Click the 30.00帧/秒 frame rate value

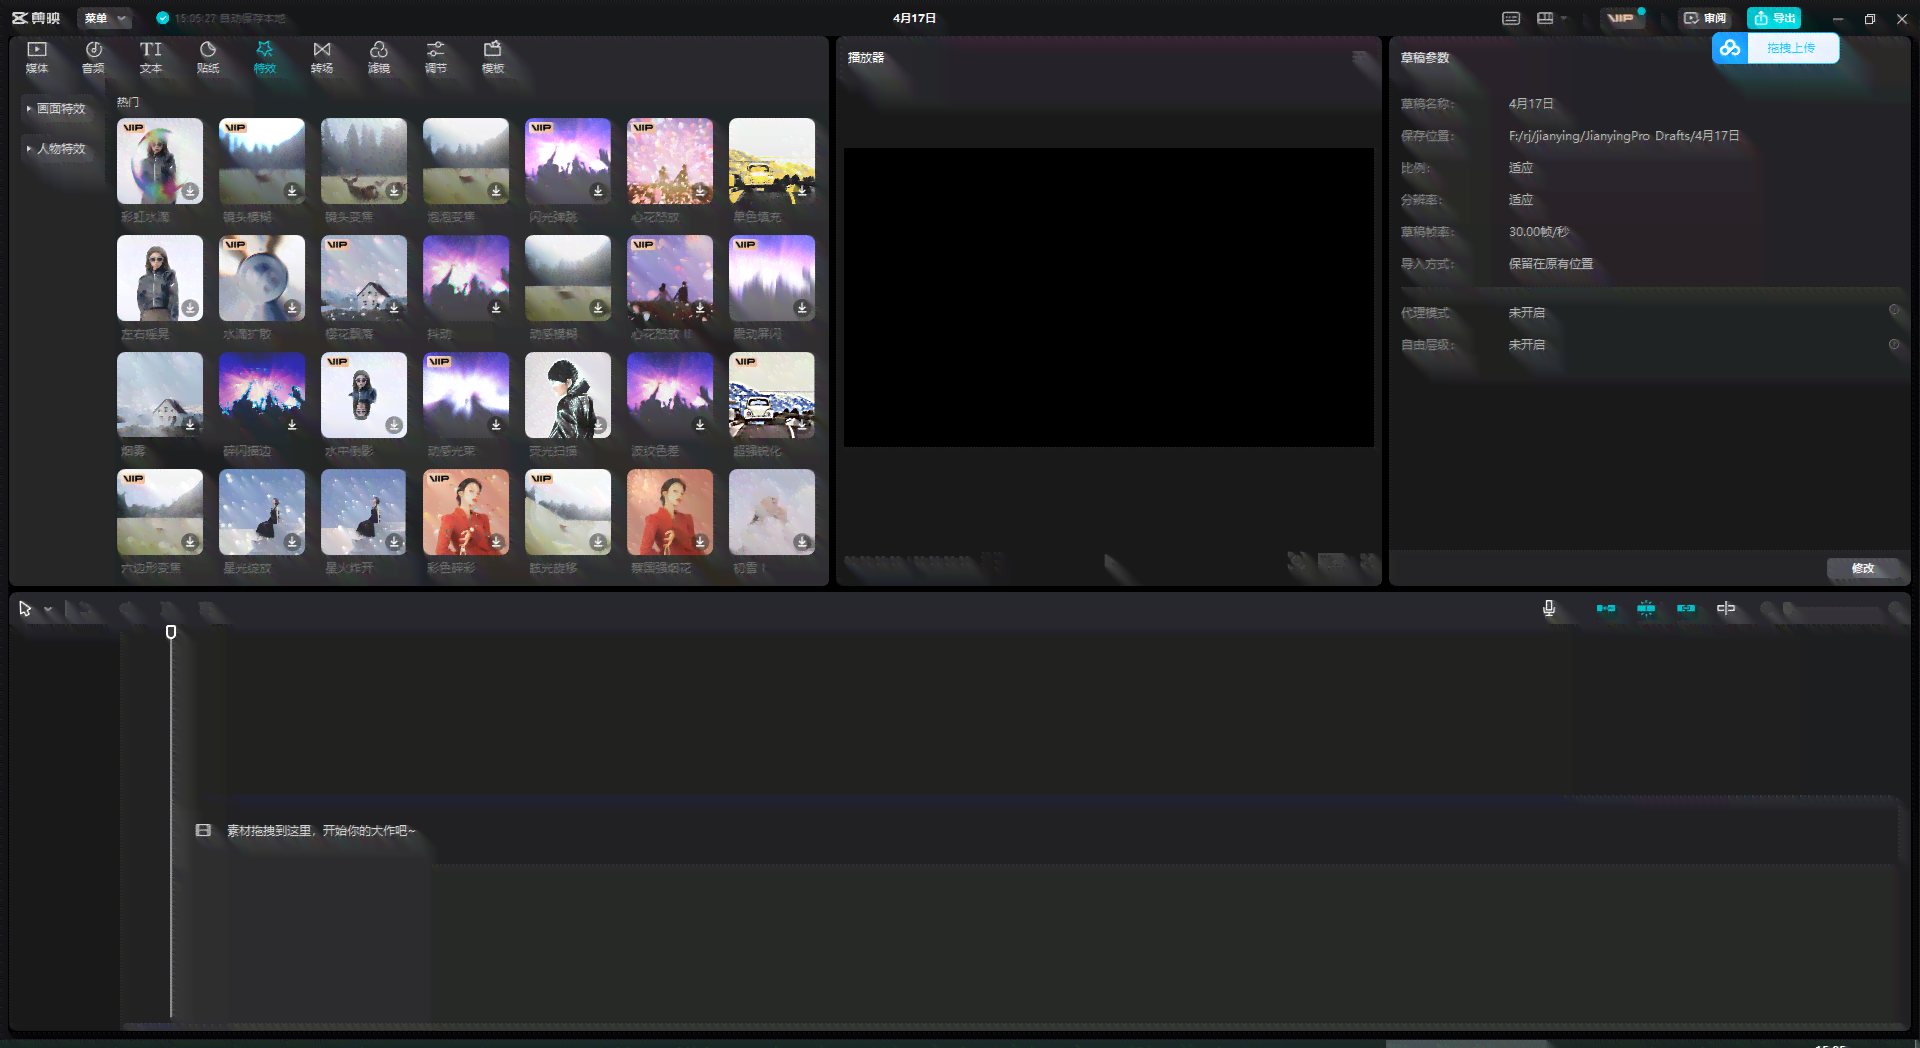(x=1539, y=232)
